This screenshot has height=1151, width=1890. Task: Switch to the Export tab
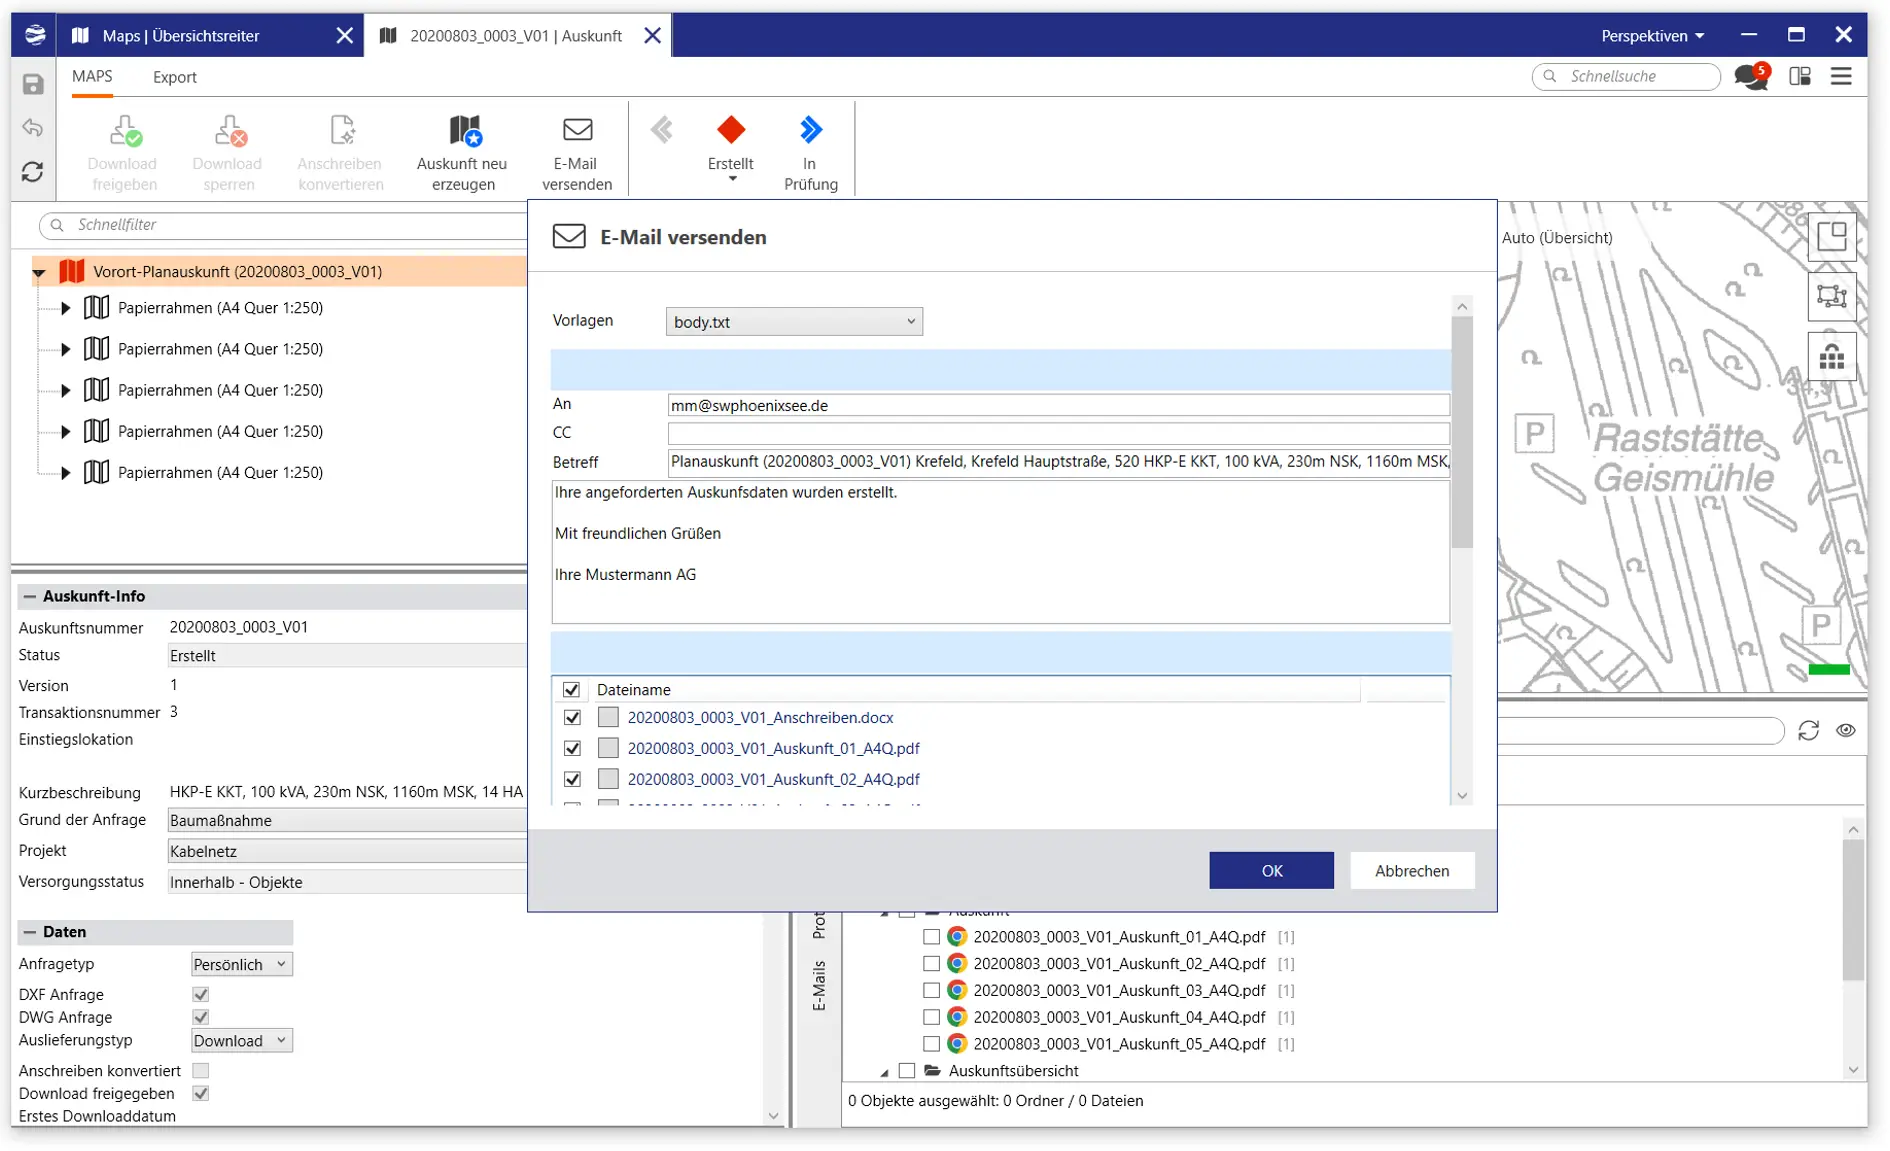[175, 77]
